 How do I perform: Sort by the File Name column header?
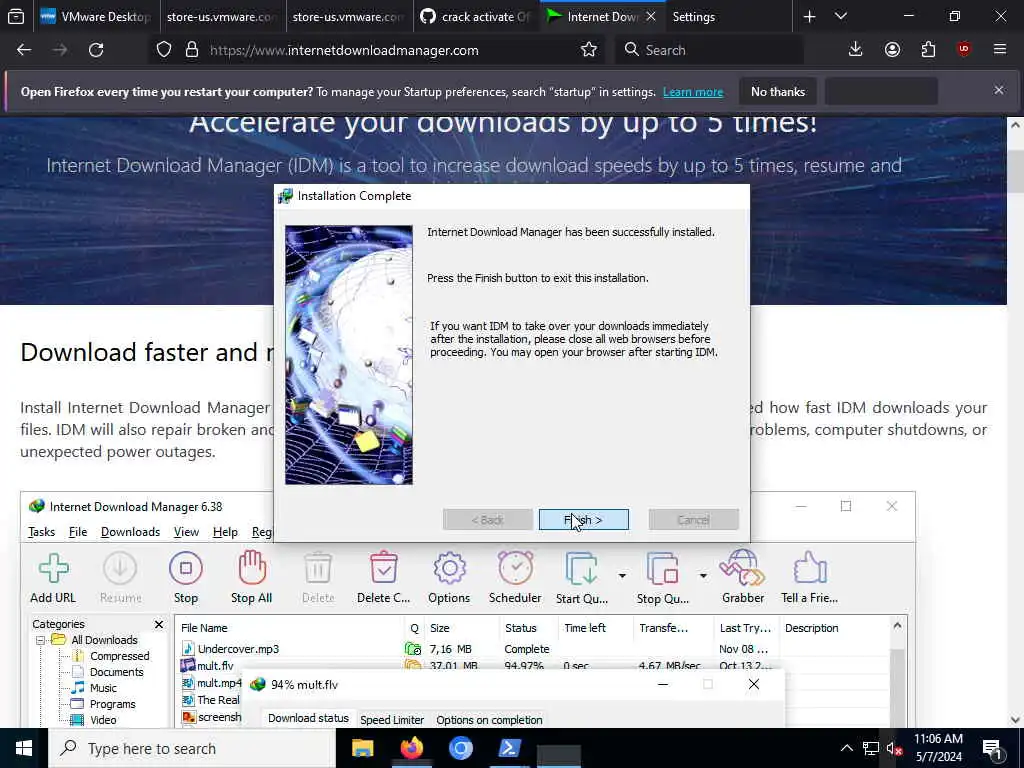coord(291,628)
